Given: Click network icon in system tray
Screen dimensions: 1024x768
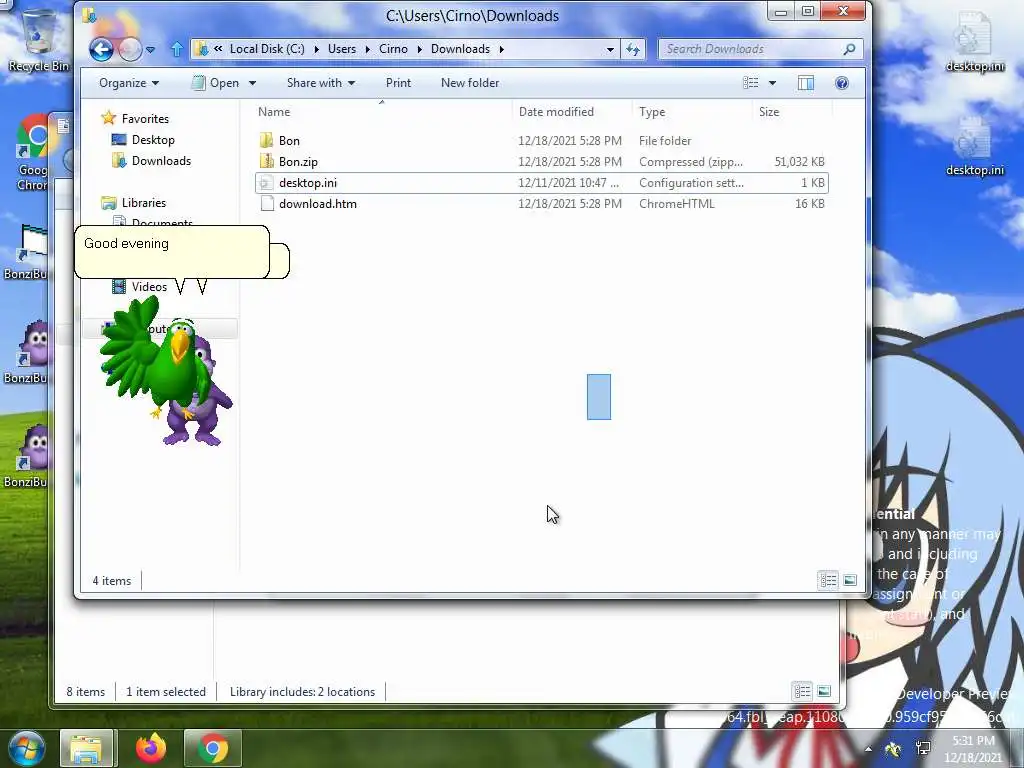Looking at the screenshot, I should tap(923, 748).
